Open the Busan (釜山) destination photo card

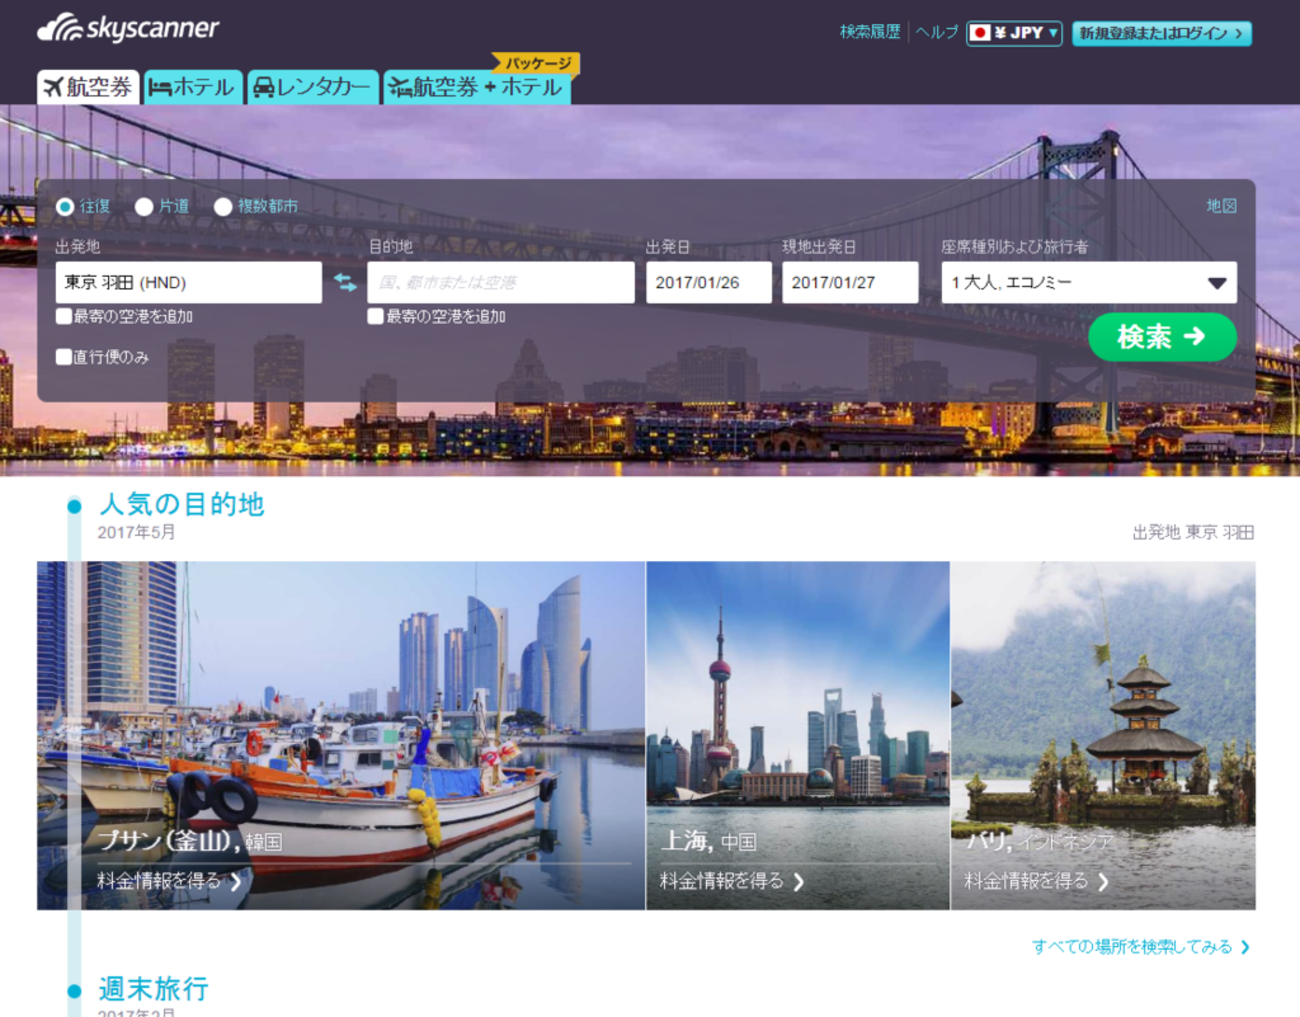click(x=341, y=735)
